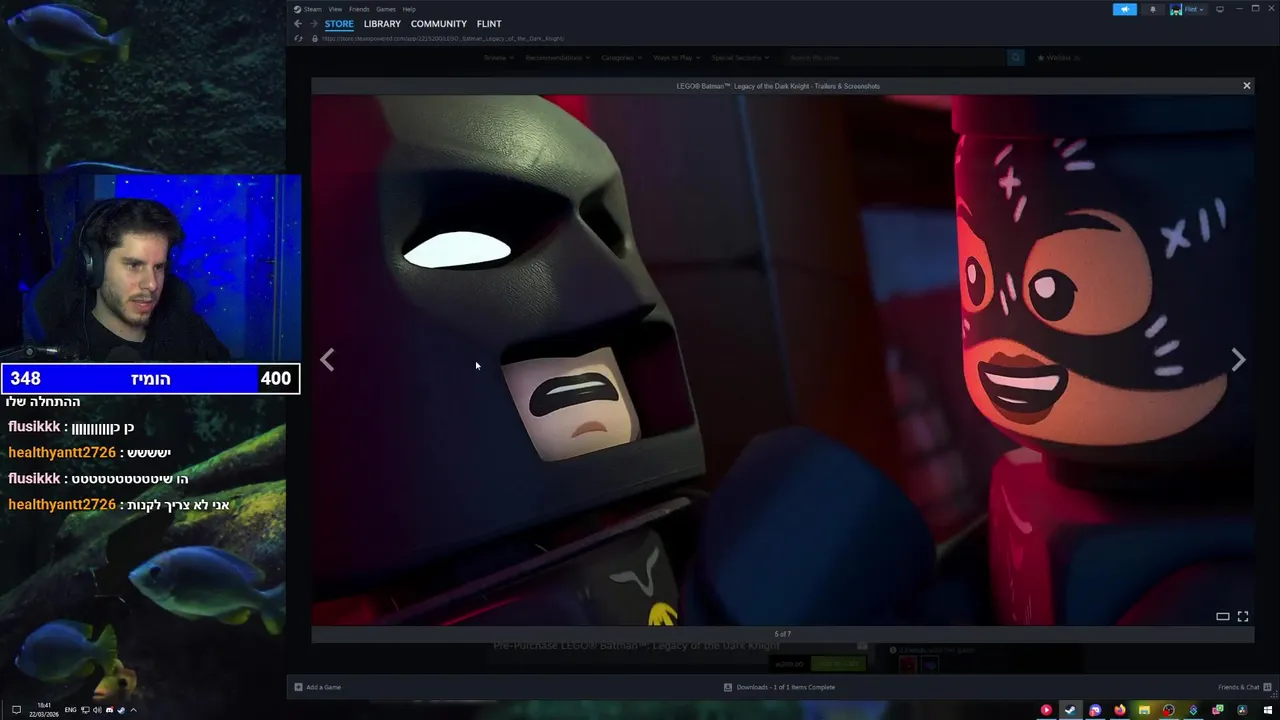Viewport: 1280px width, 720px height.
Task: Open the FLINT profile tab
Action: tap(489, 24)
